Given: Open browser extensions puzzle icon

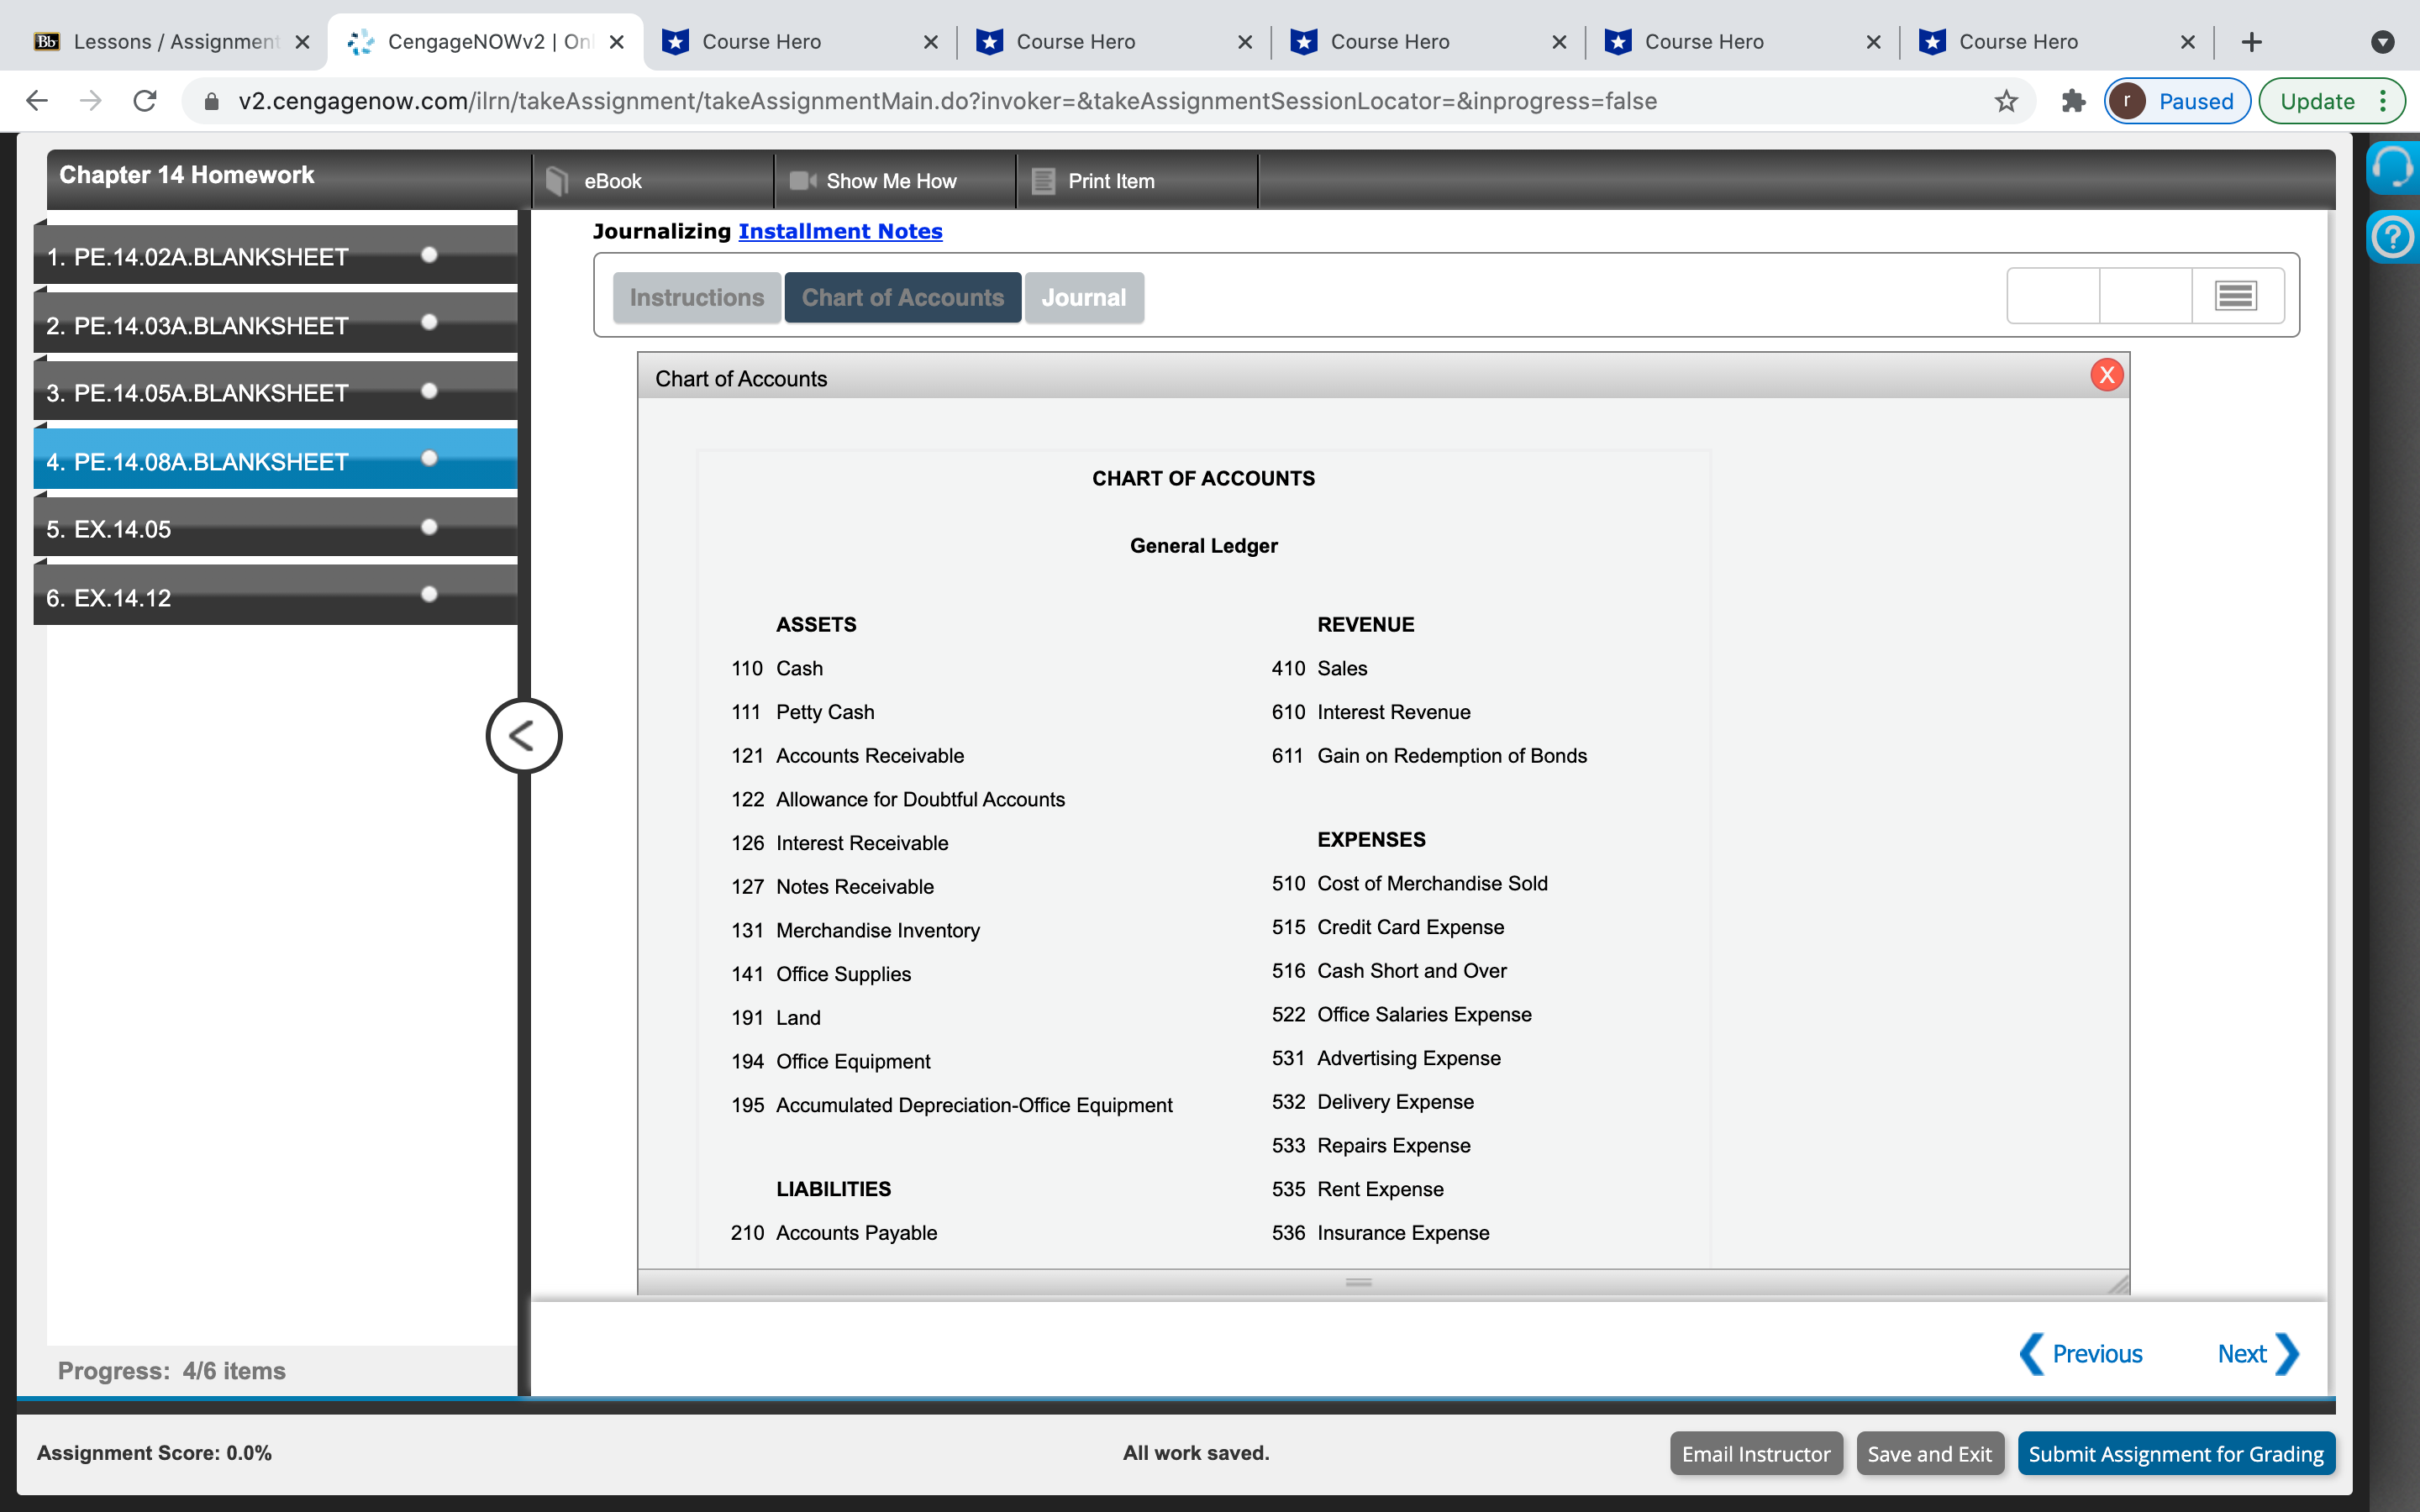Looking at the screenshot, I should click(x=2073, y=101).
